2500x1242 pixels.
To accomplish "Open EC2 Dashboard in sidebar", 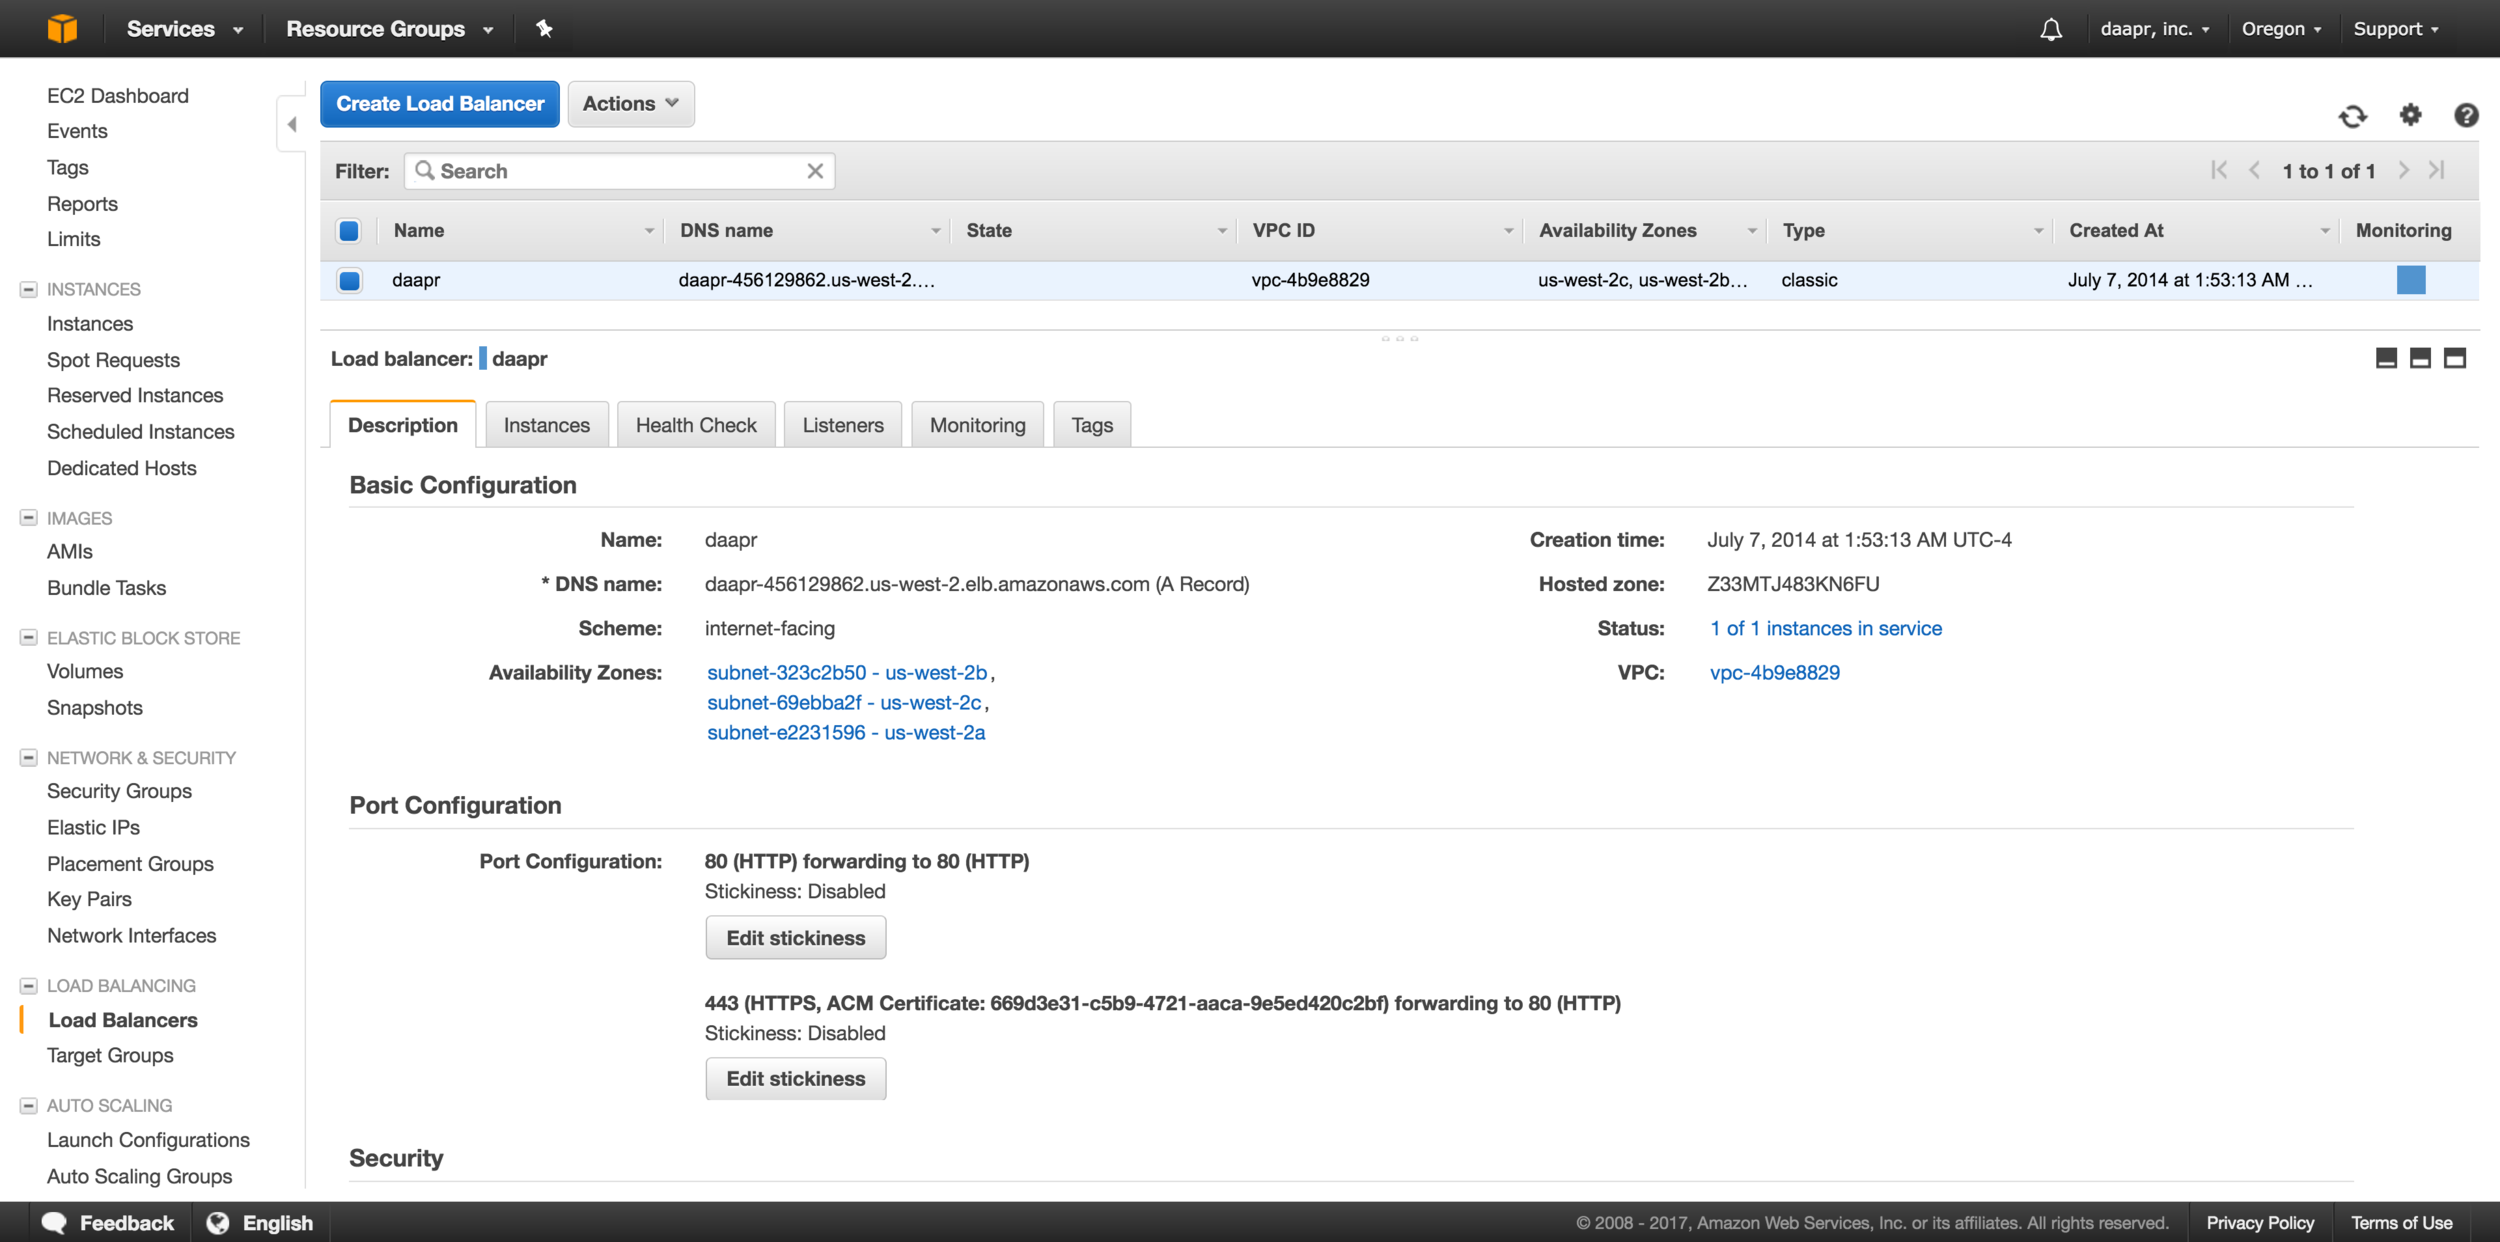I will point(118,96).
